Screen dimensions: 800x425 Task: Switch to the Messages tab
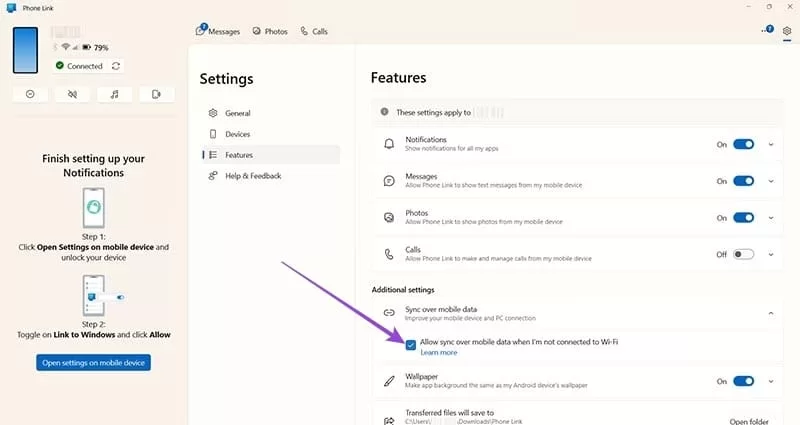[218, 32]
